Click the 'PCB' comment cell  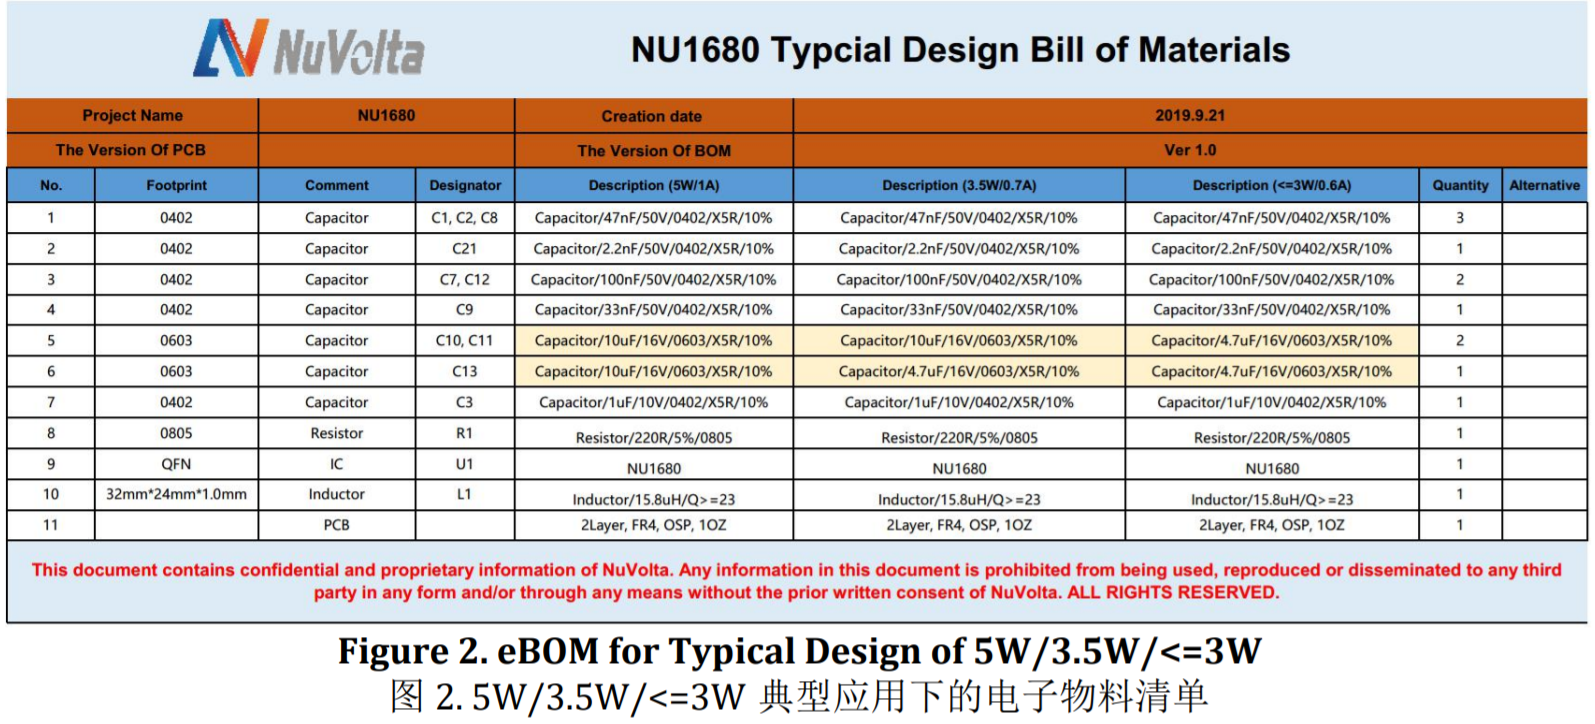[x=337, y=525]
